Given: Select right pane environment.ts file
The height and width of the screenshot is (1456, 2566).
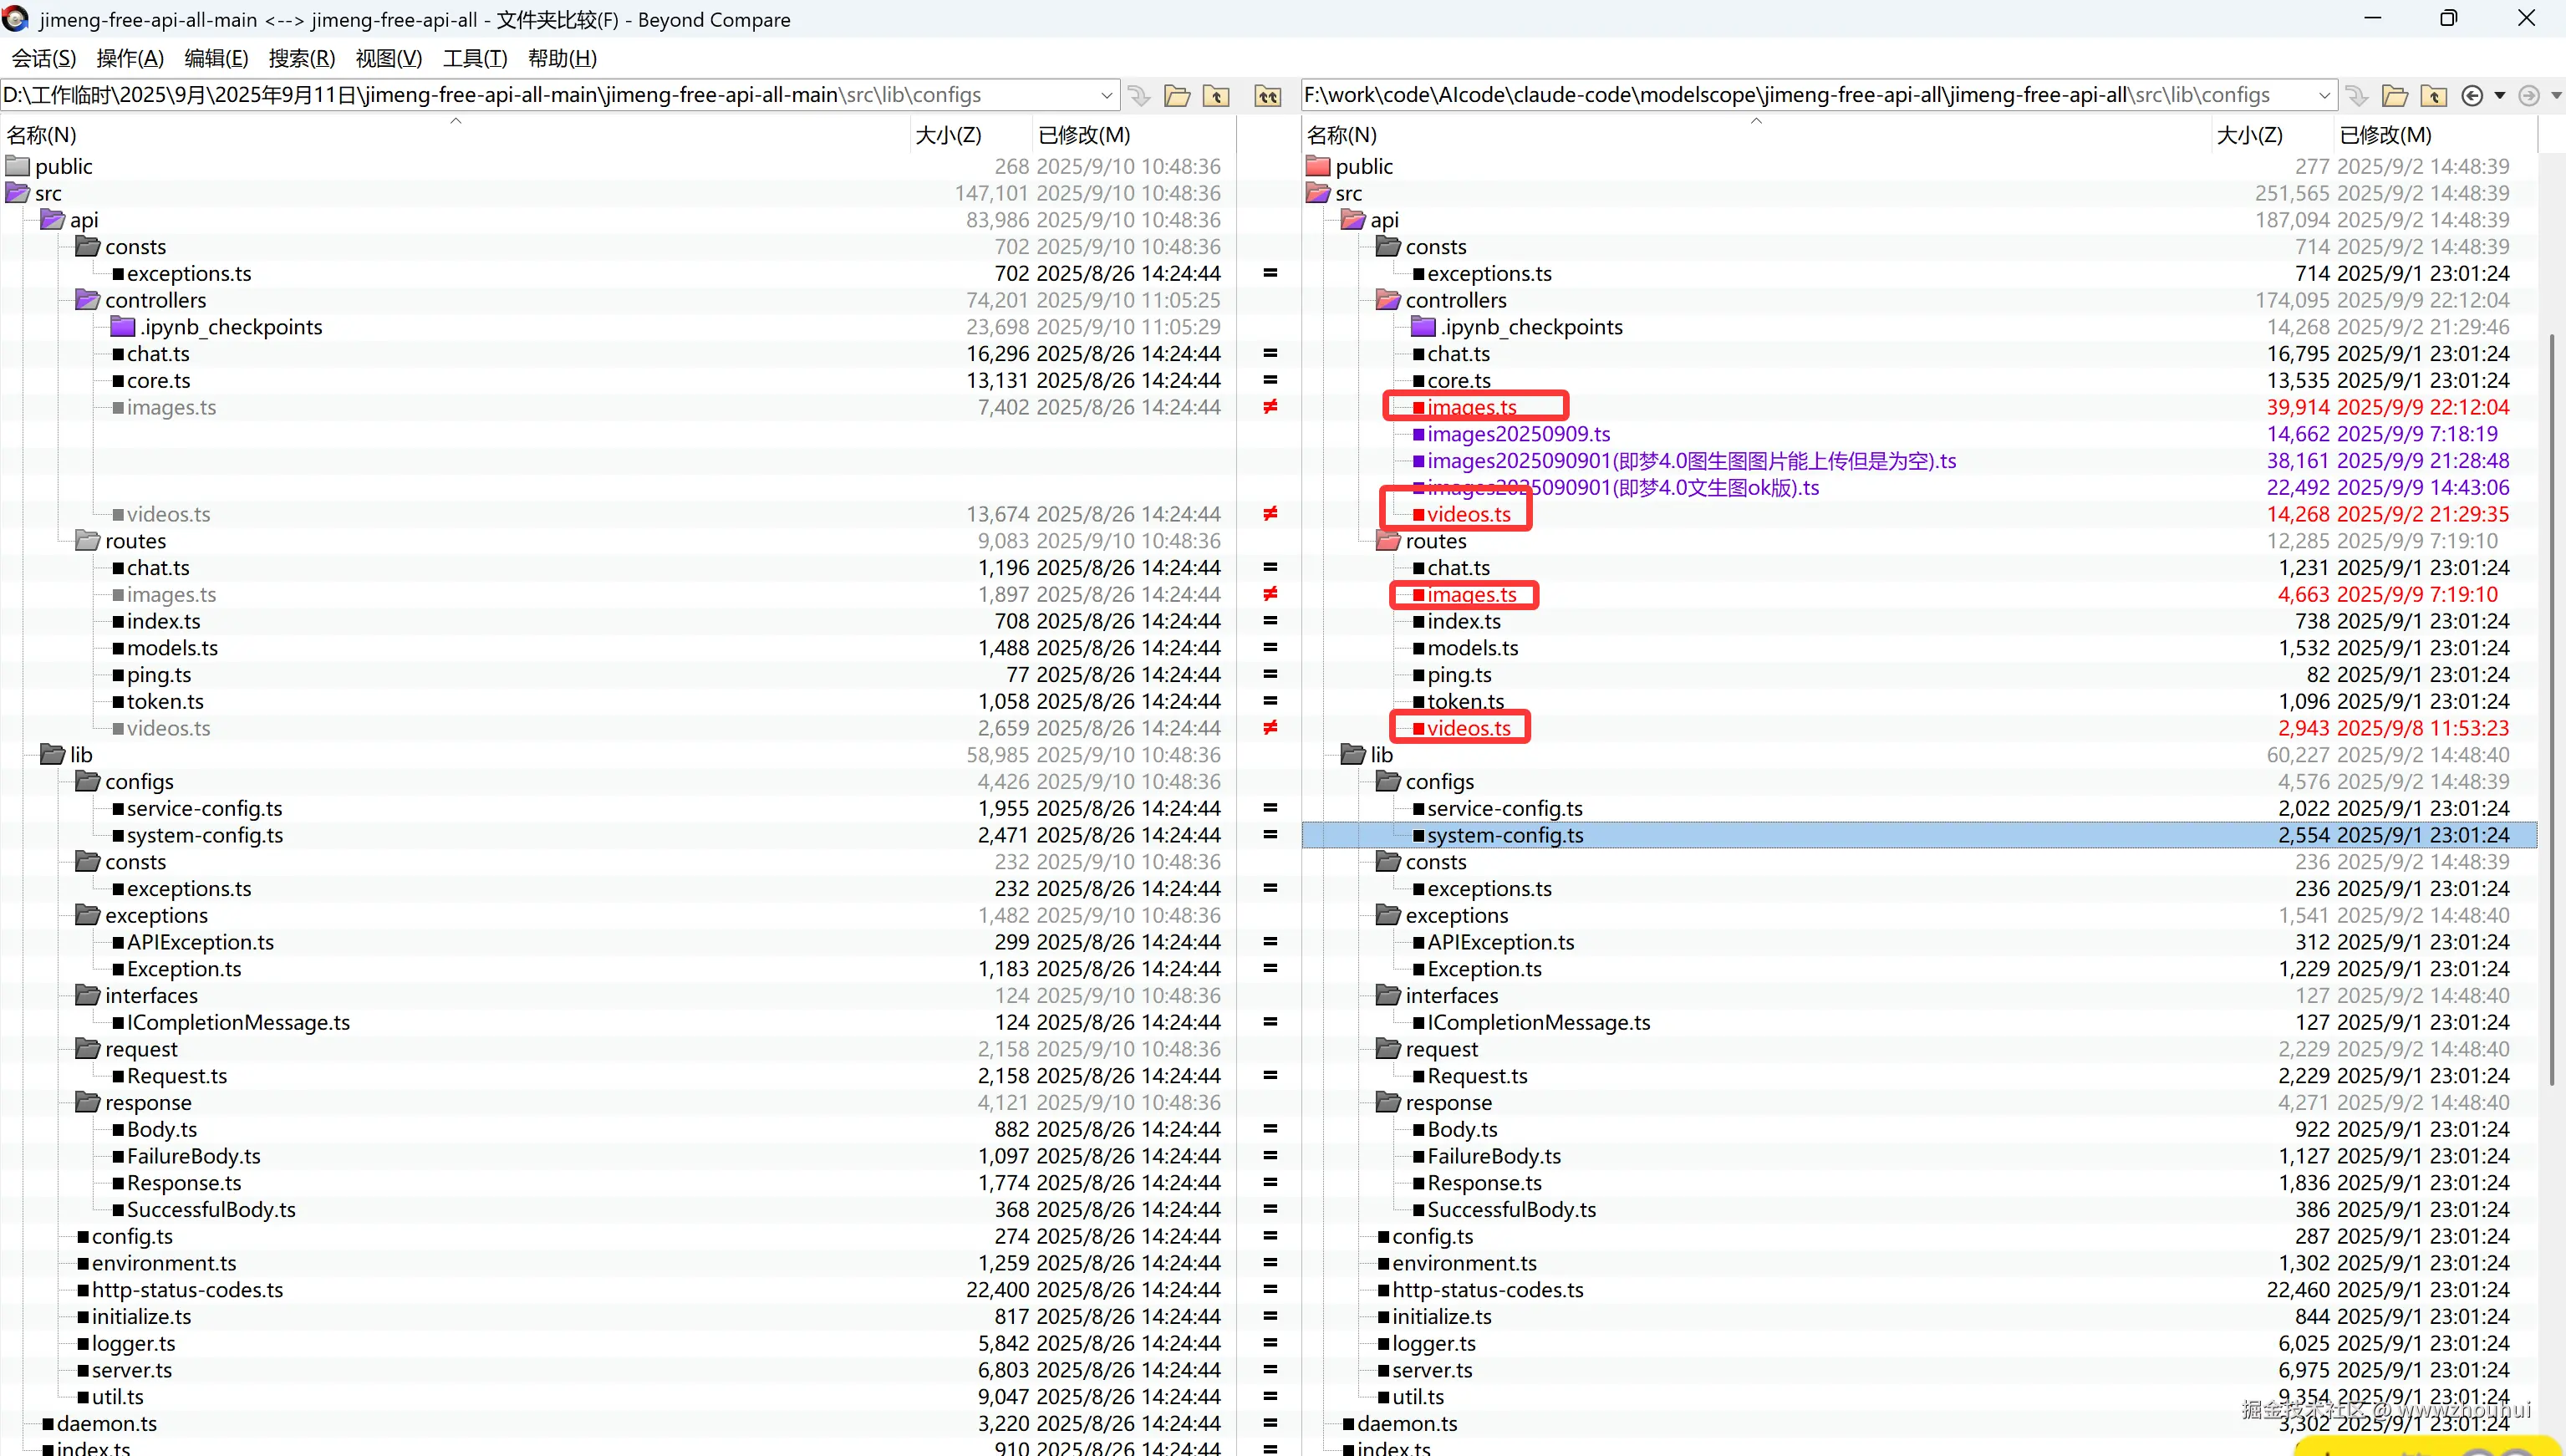Looking at the screenshot, I should (x=1464, y=1264).
